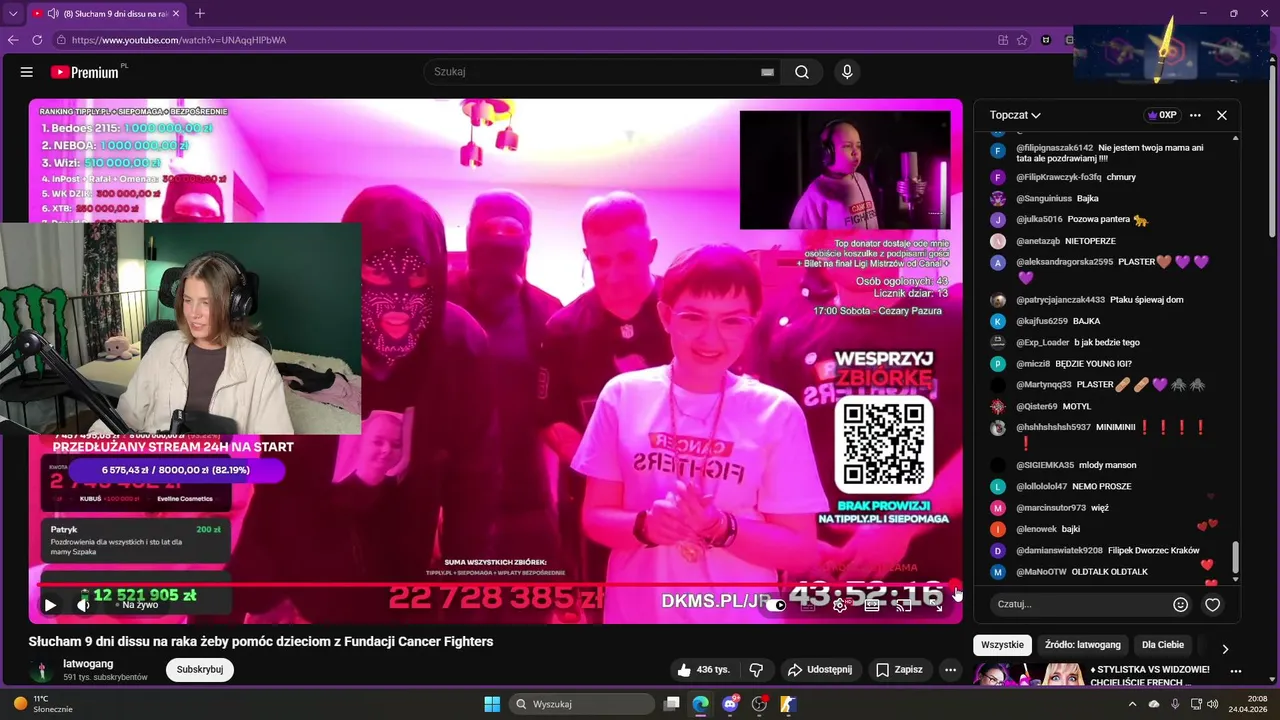Open the latwogang channel avatar
Screen dimensions: 1280x720
[42, 670]
